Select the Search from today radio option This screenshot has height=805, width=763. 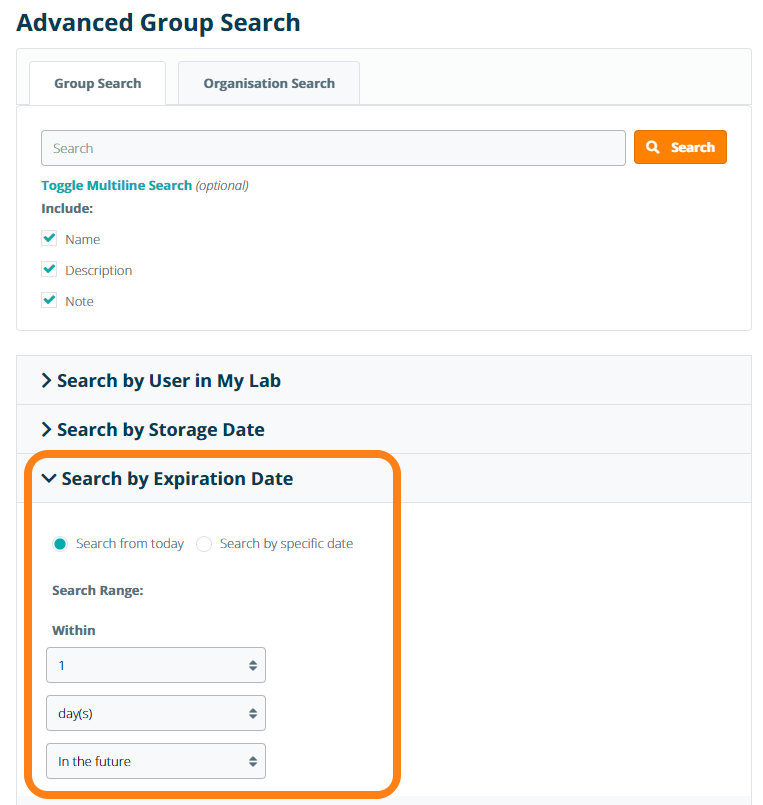pyautogui.click(x=60, y=544)
